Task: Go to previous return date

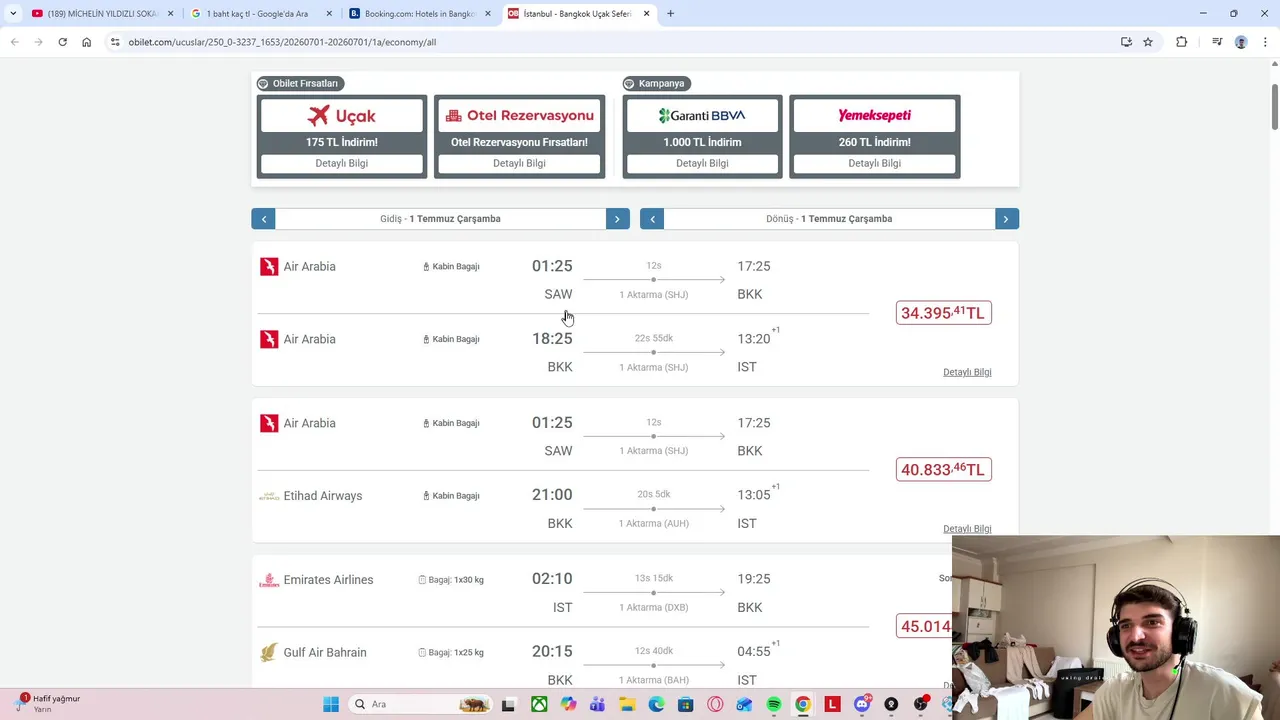Action: point(652,219)
